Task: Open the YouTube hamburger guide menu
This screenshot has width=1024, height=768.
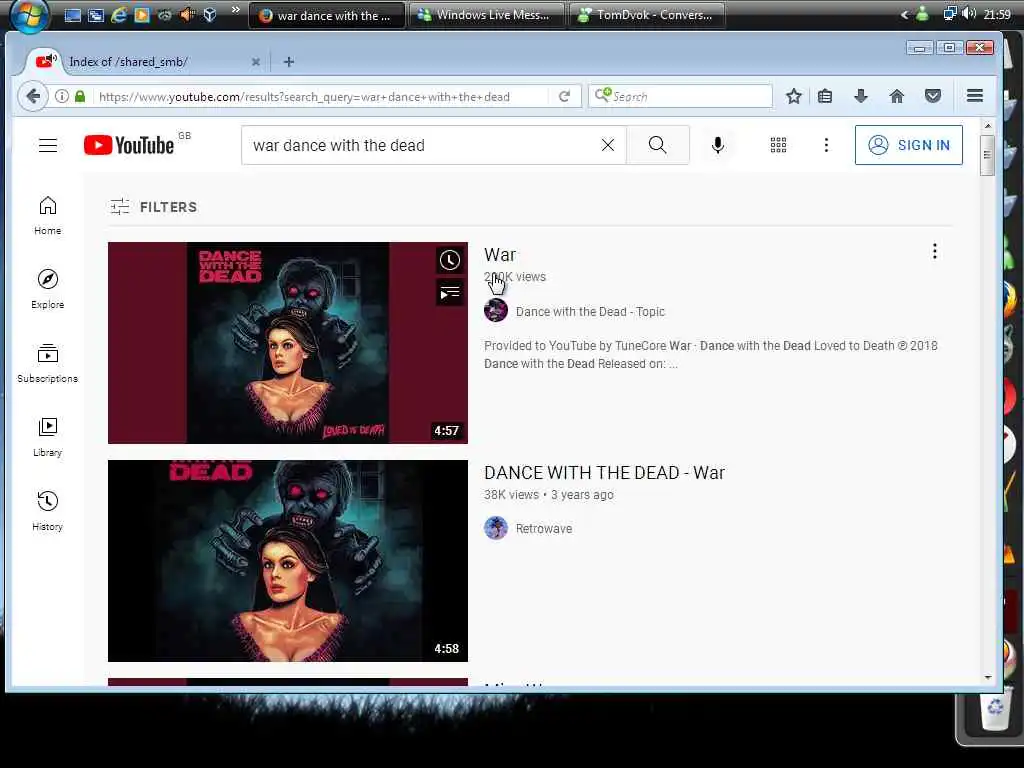Action: pos(48,145)
